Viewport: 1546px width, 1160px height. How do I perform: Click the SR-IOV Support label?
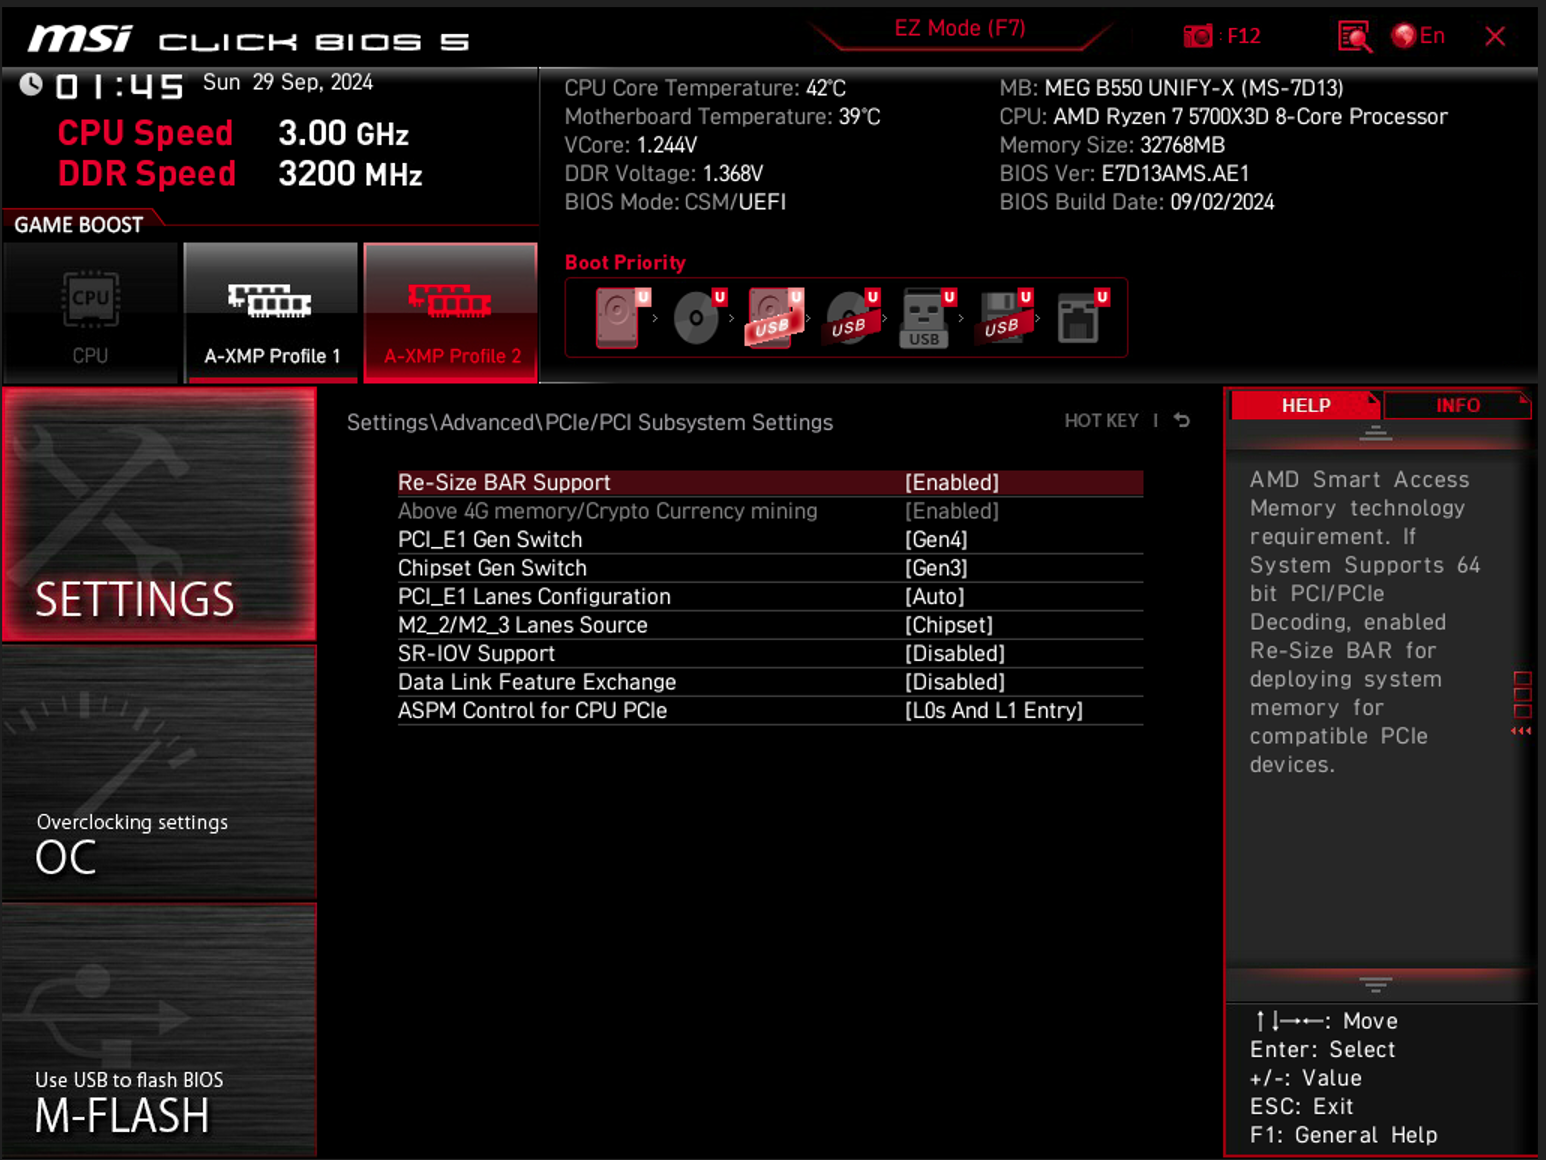pyautogui.click(x=476, y=654)
